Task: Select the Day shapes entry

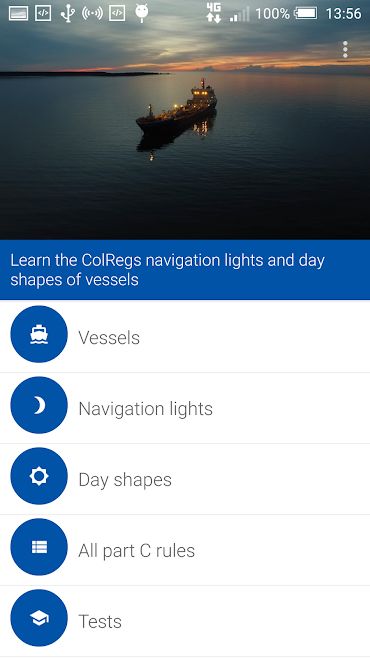Action: pos(185,479)
